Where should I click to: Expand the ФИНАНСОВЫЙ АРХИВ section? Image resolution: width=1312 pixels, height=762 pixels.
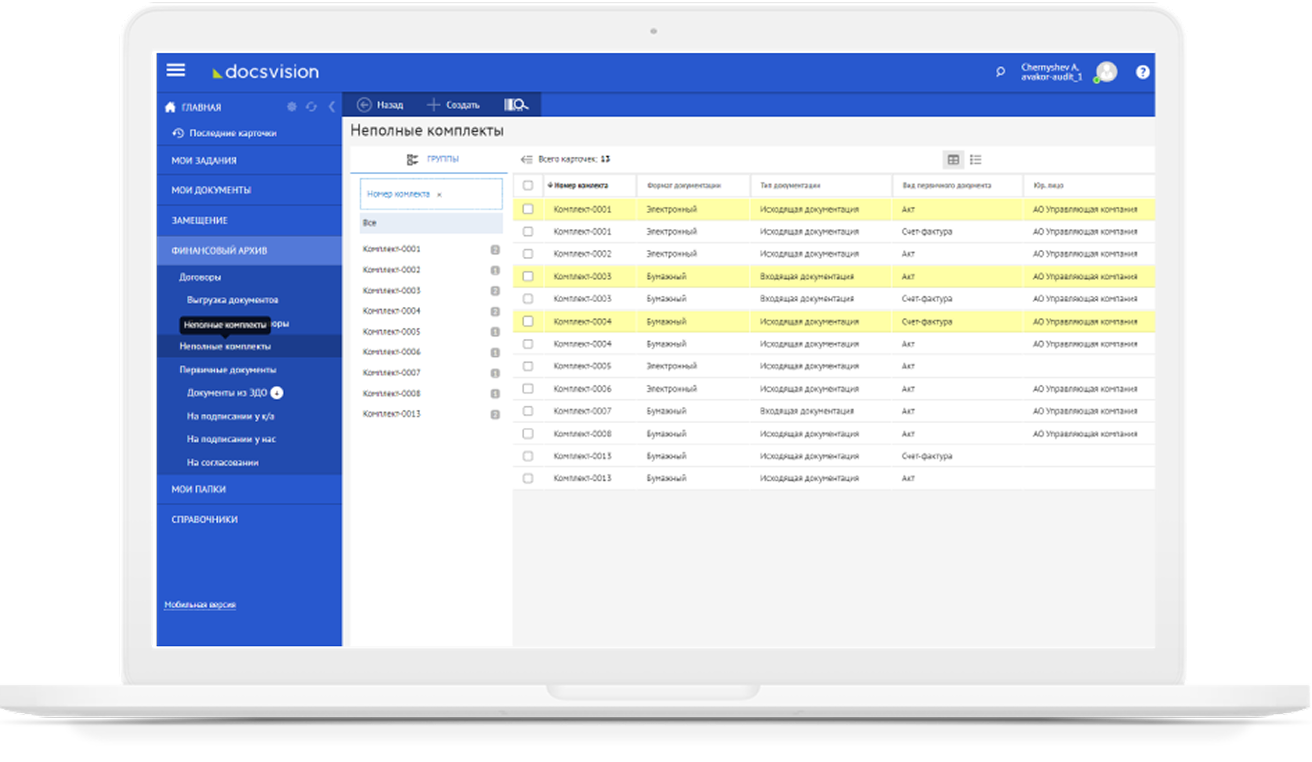tap(219, 250)
